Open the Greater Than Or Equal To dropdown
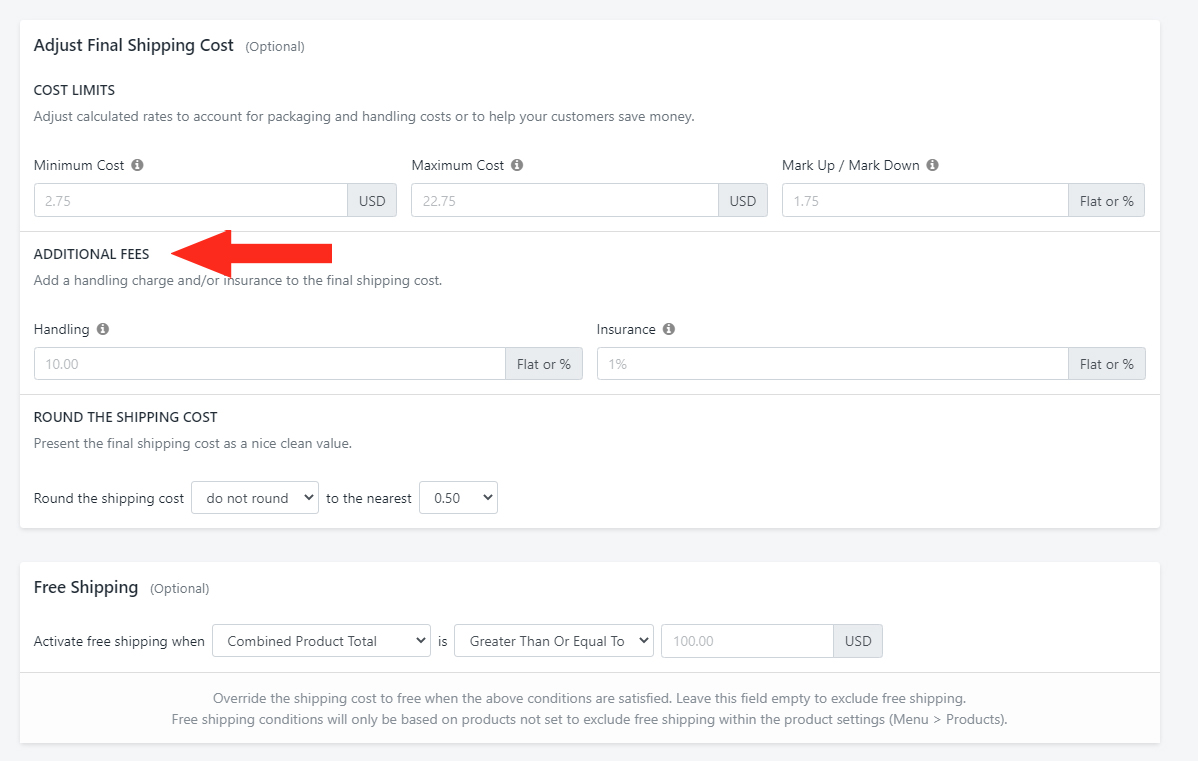The image size is (1198, 761). 554,640
